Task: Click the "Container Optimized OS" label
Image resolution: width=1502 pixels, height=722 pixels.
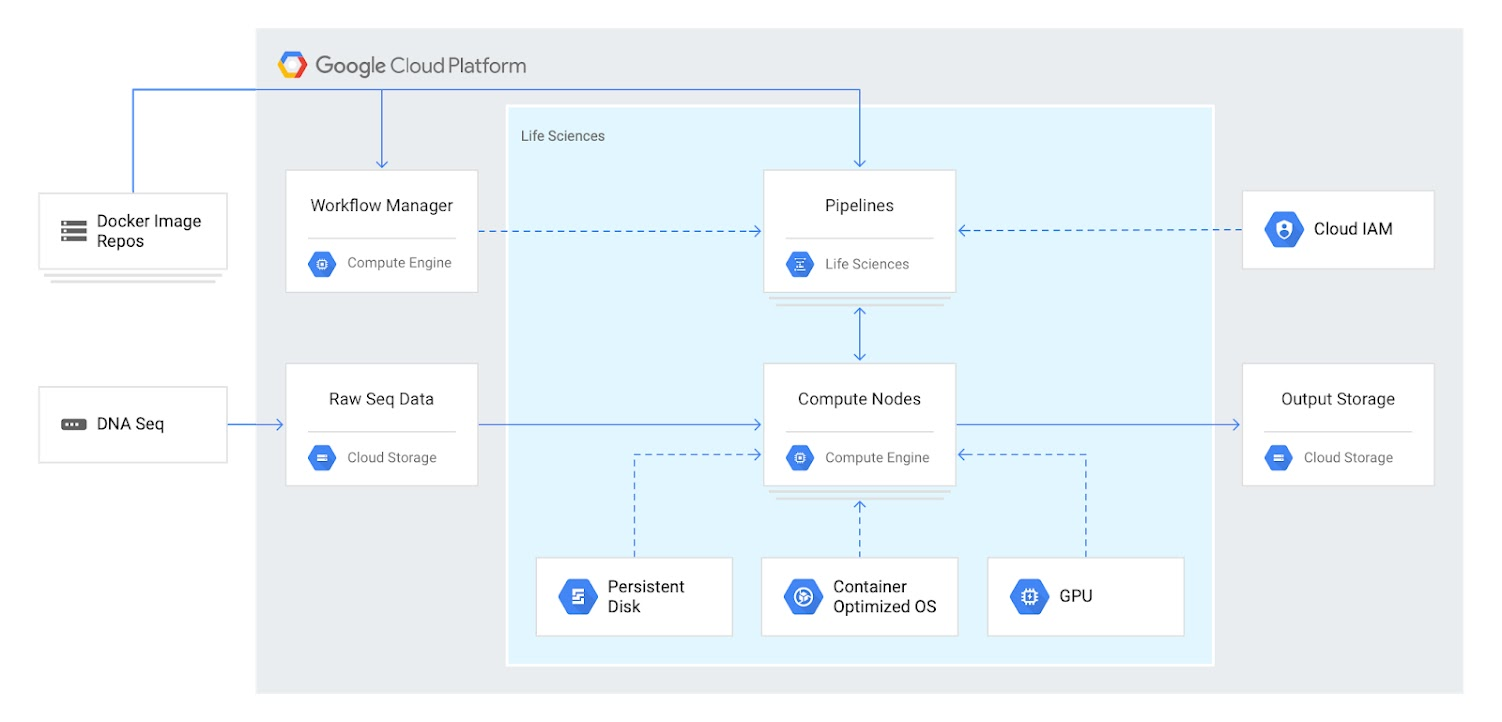Action: [x=885, y=597]
